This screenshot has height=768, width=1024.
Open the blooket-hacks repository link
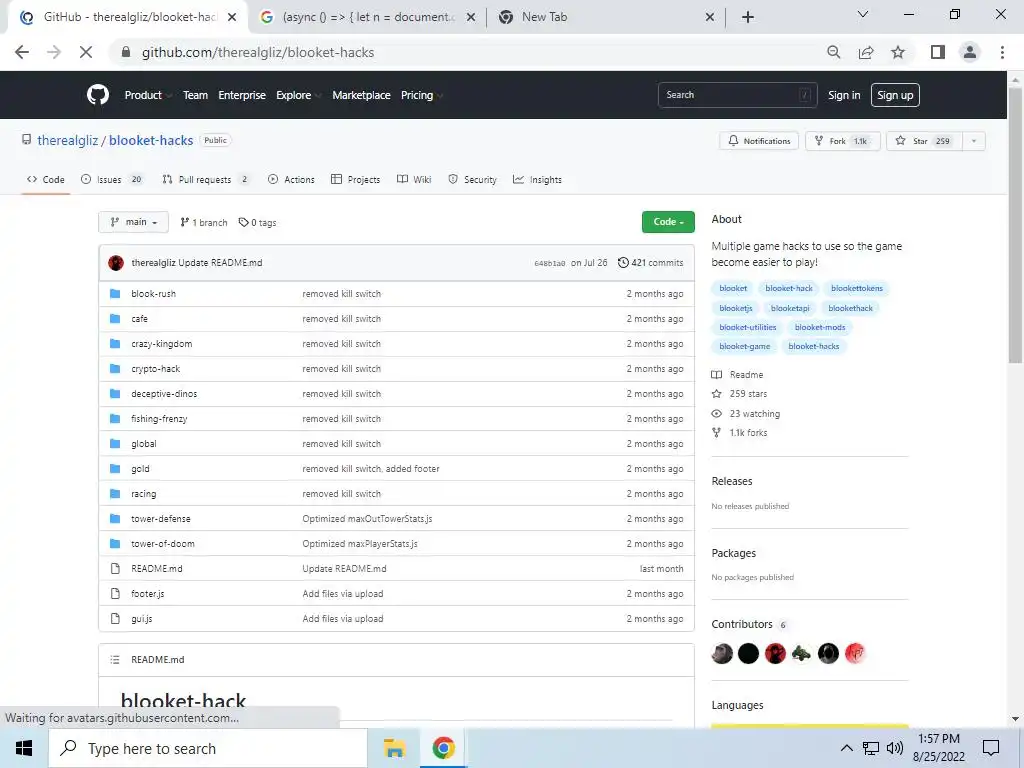[x=151, y=140]
